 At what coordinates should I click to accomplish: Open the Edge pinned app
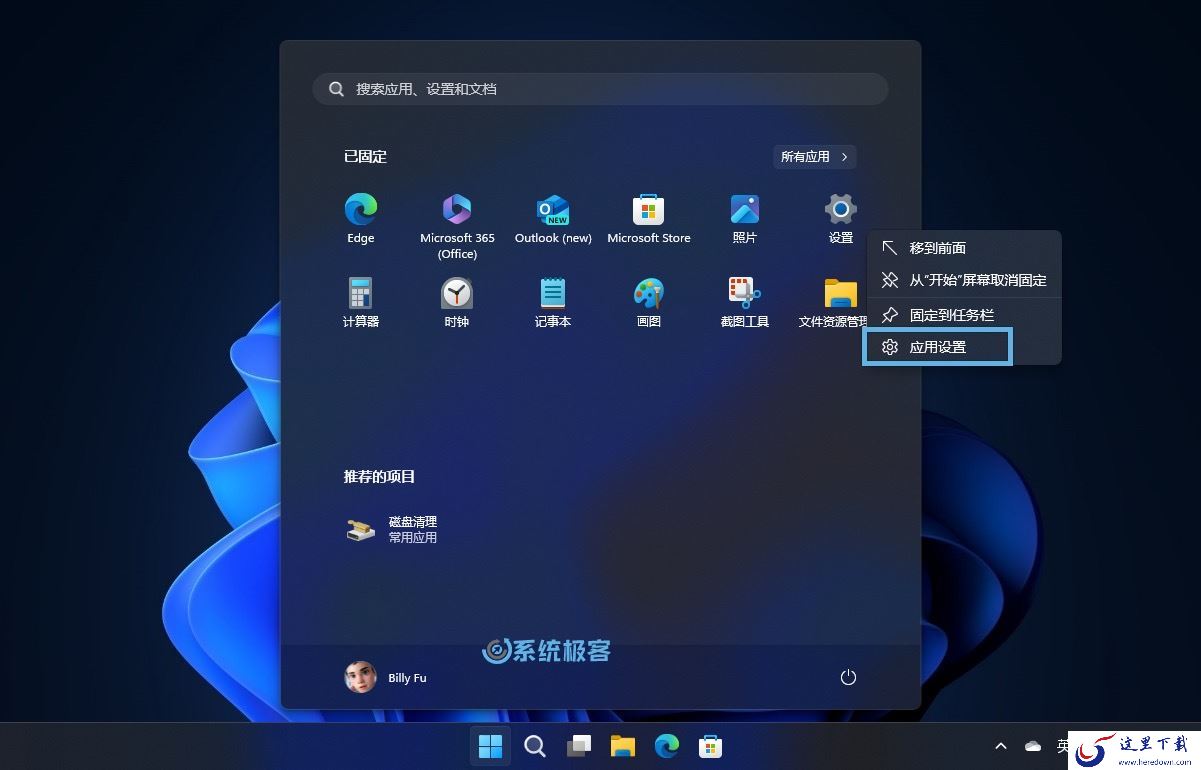pyautogui.click(x=361, y=219)
